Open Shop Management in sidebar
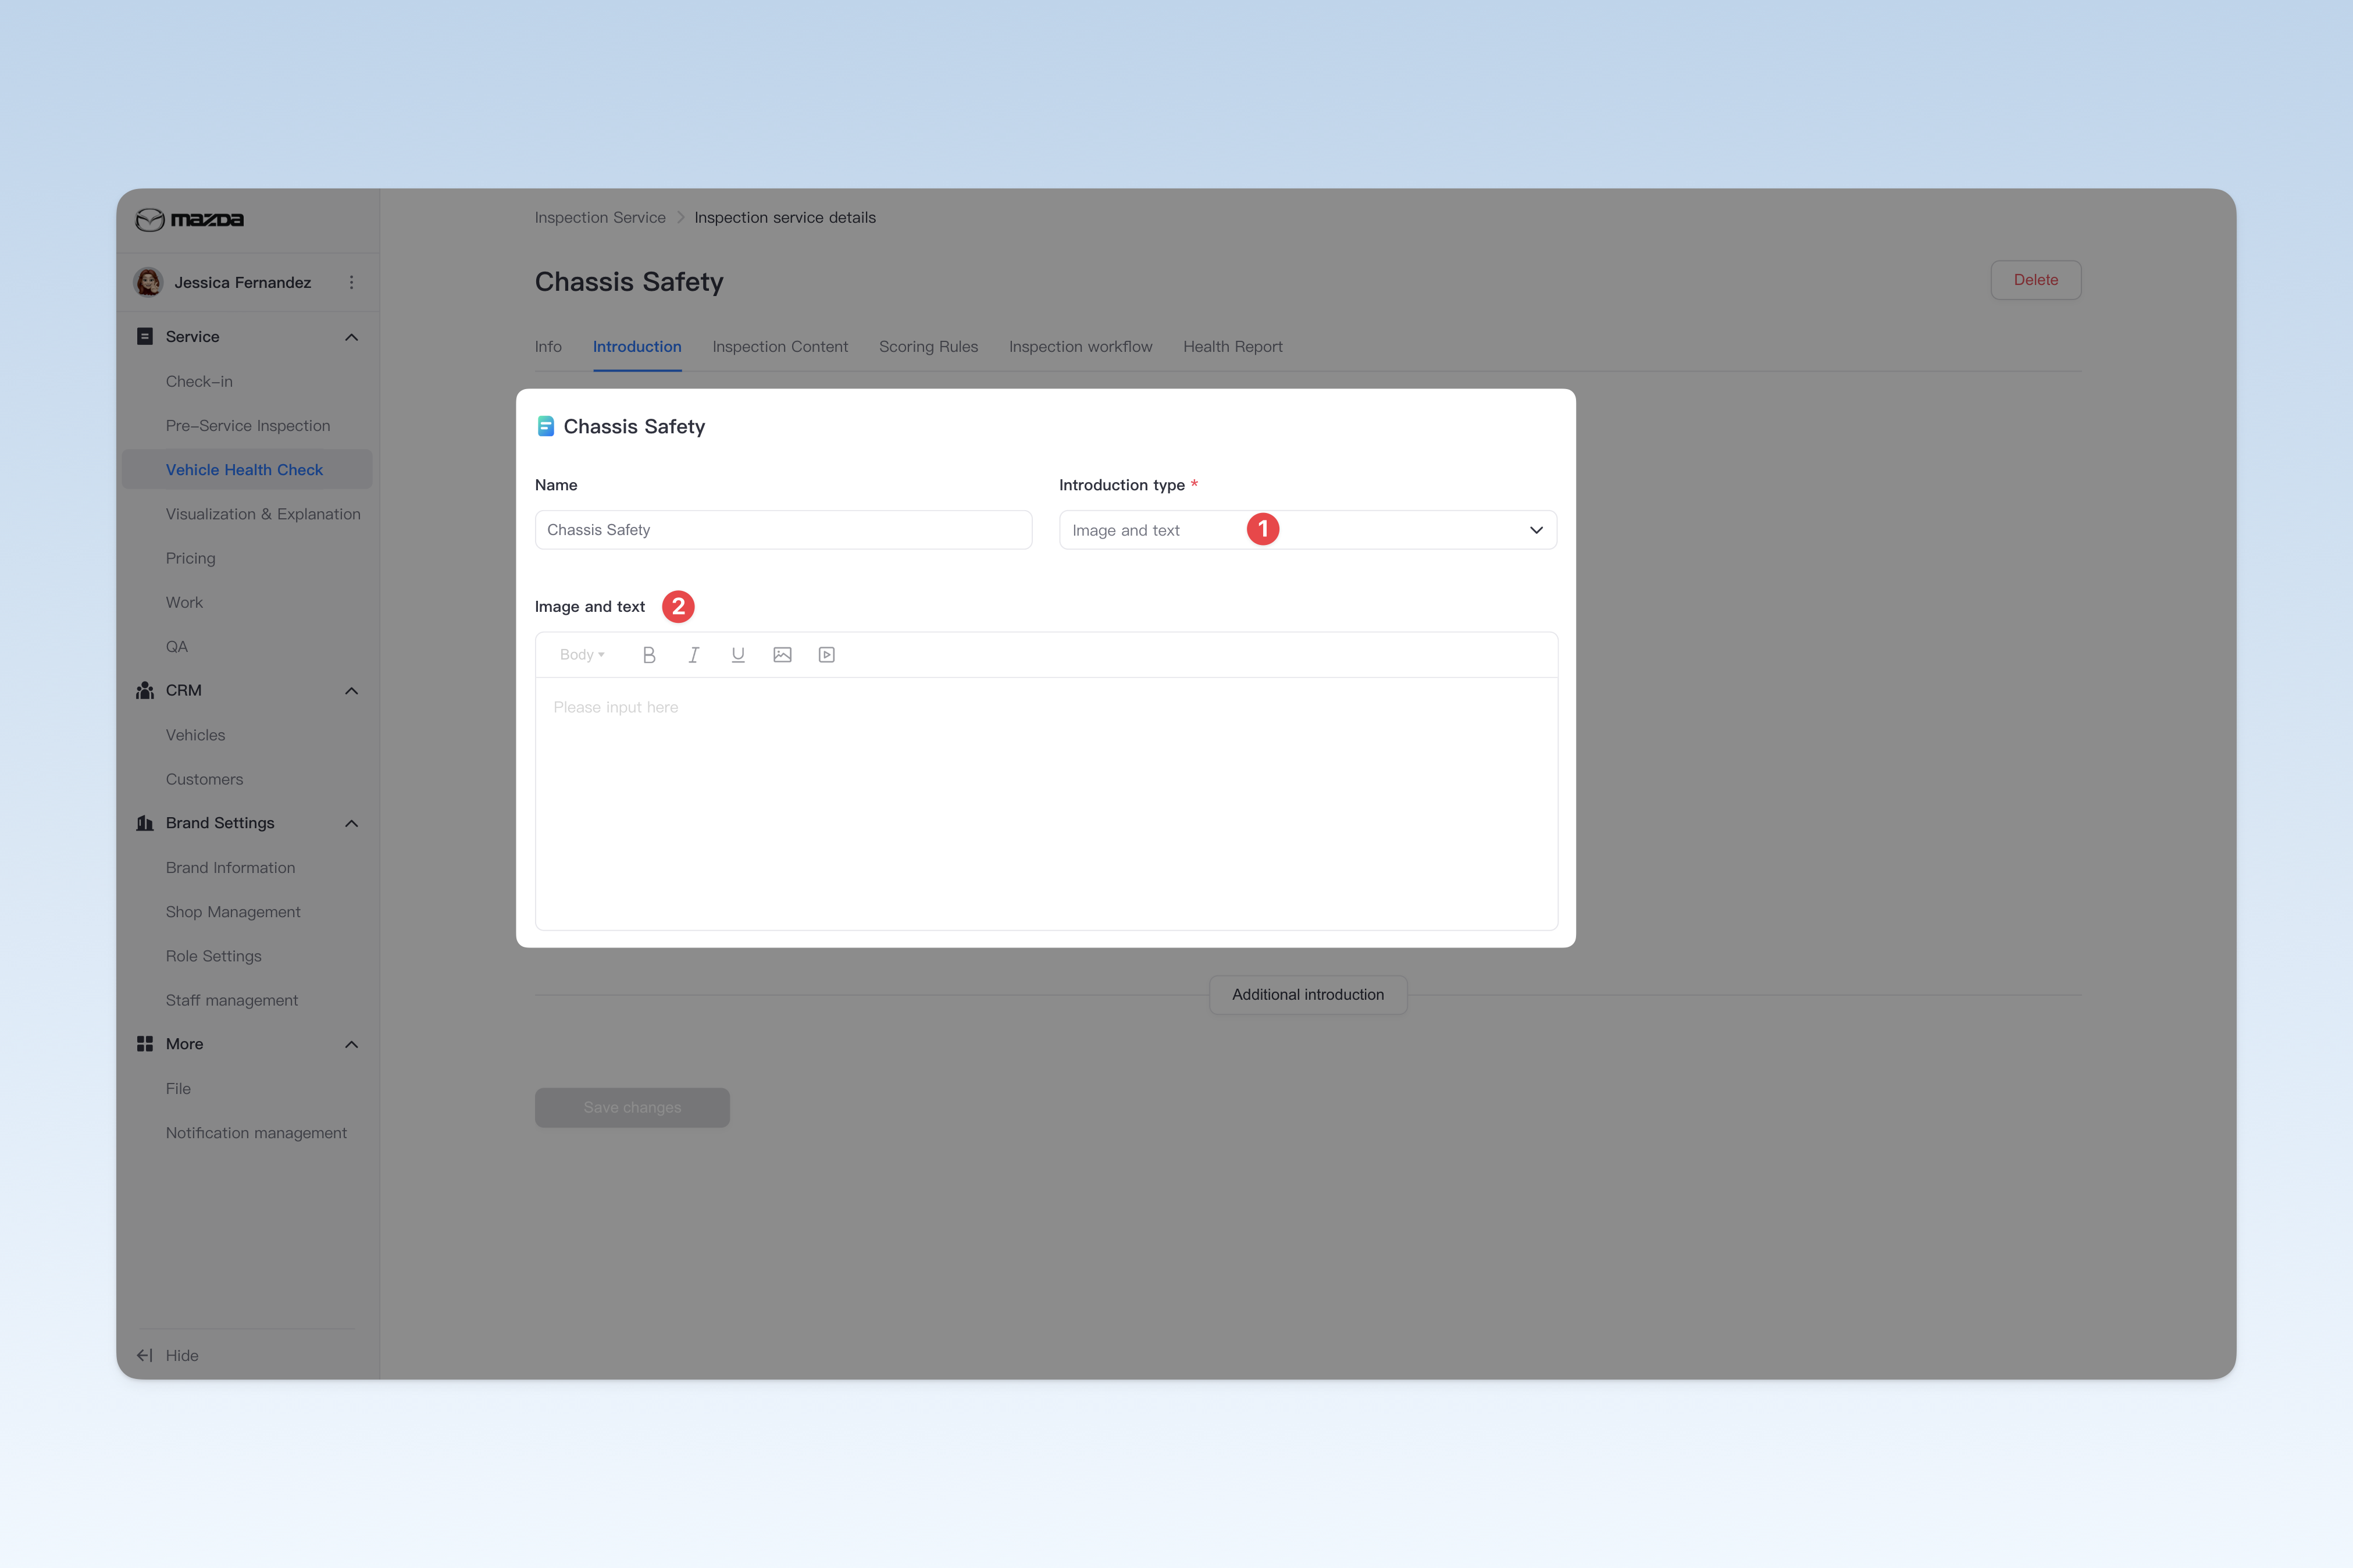This screenshot has height=1568, width=2353. 233,912
